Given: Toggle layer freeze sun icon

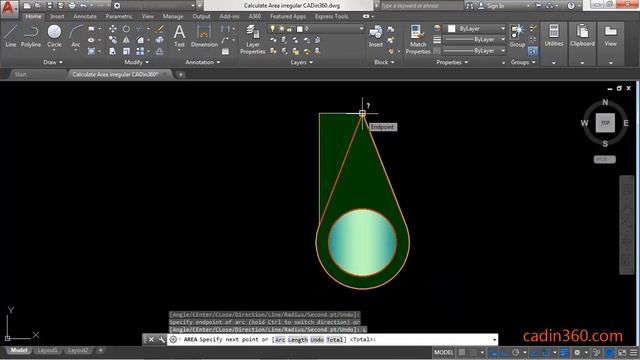Looking at the screenshot, I should click(281, 29).
